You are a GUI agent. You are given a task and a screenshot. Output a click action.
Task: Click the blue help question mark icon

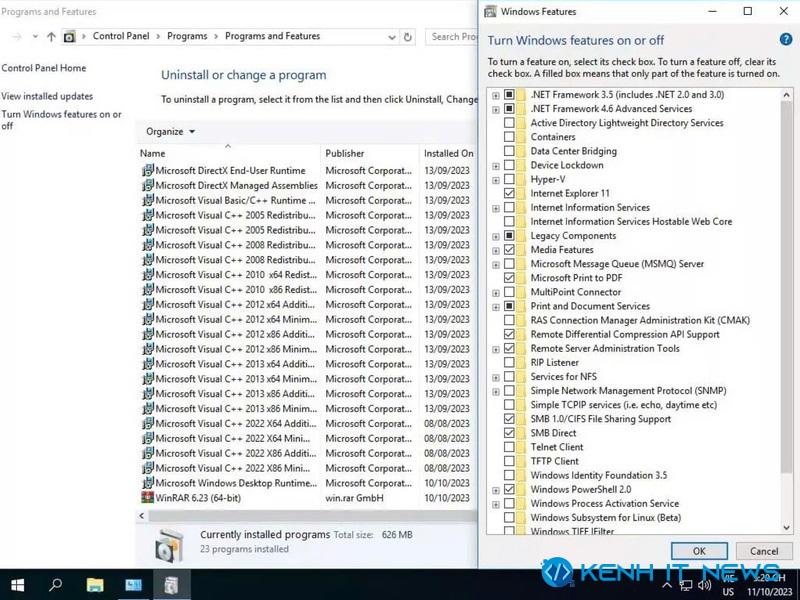pos(786,39)
